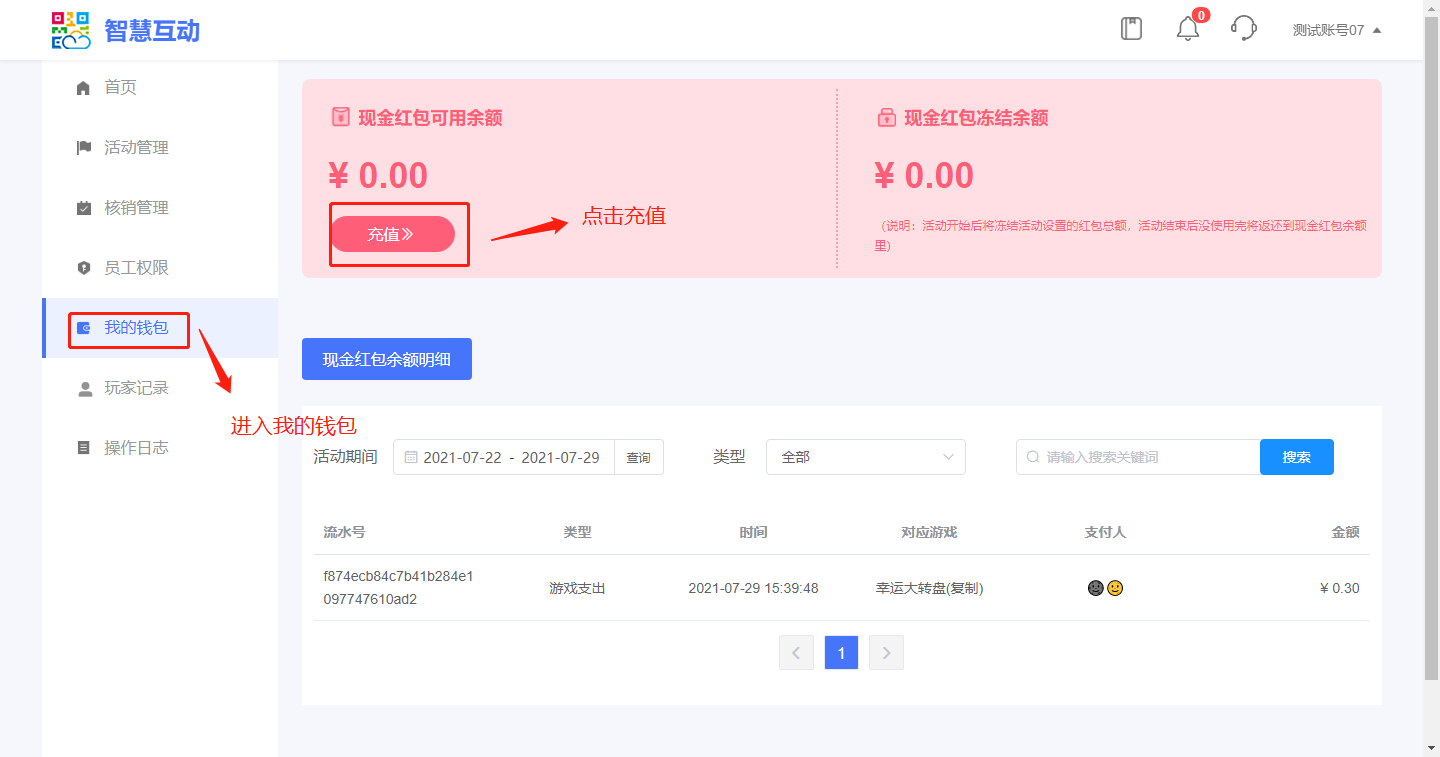Viewport: 1440px width, 757px height.
Task: Go to next page with pagination arrow
Action: (x=886, y=653)
